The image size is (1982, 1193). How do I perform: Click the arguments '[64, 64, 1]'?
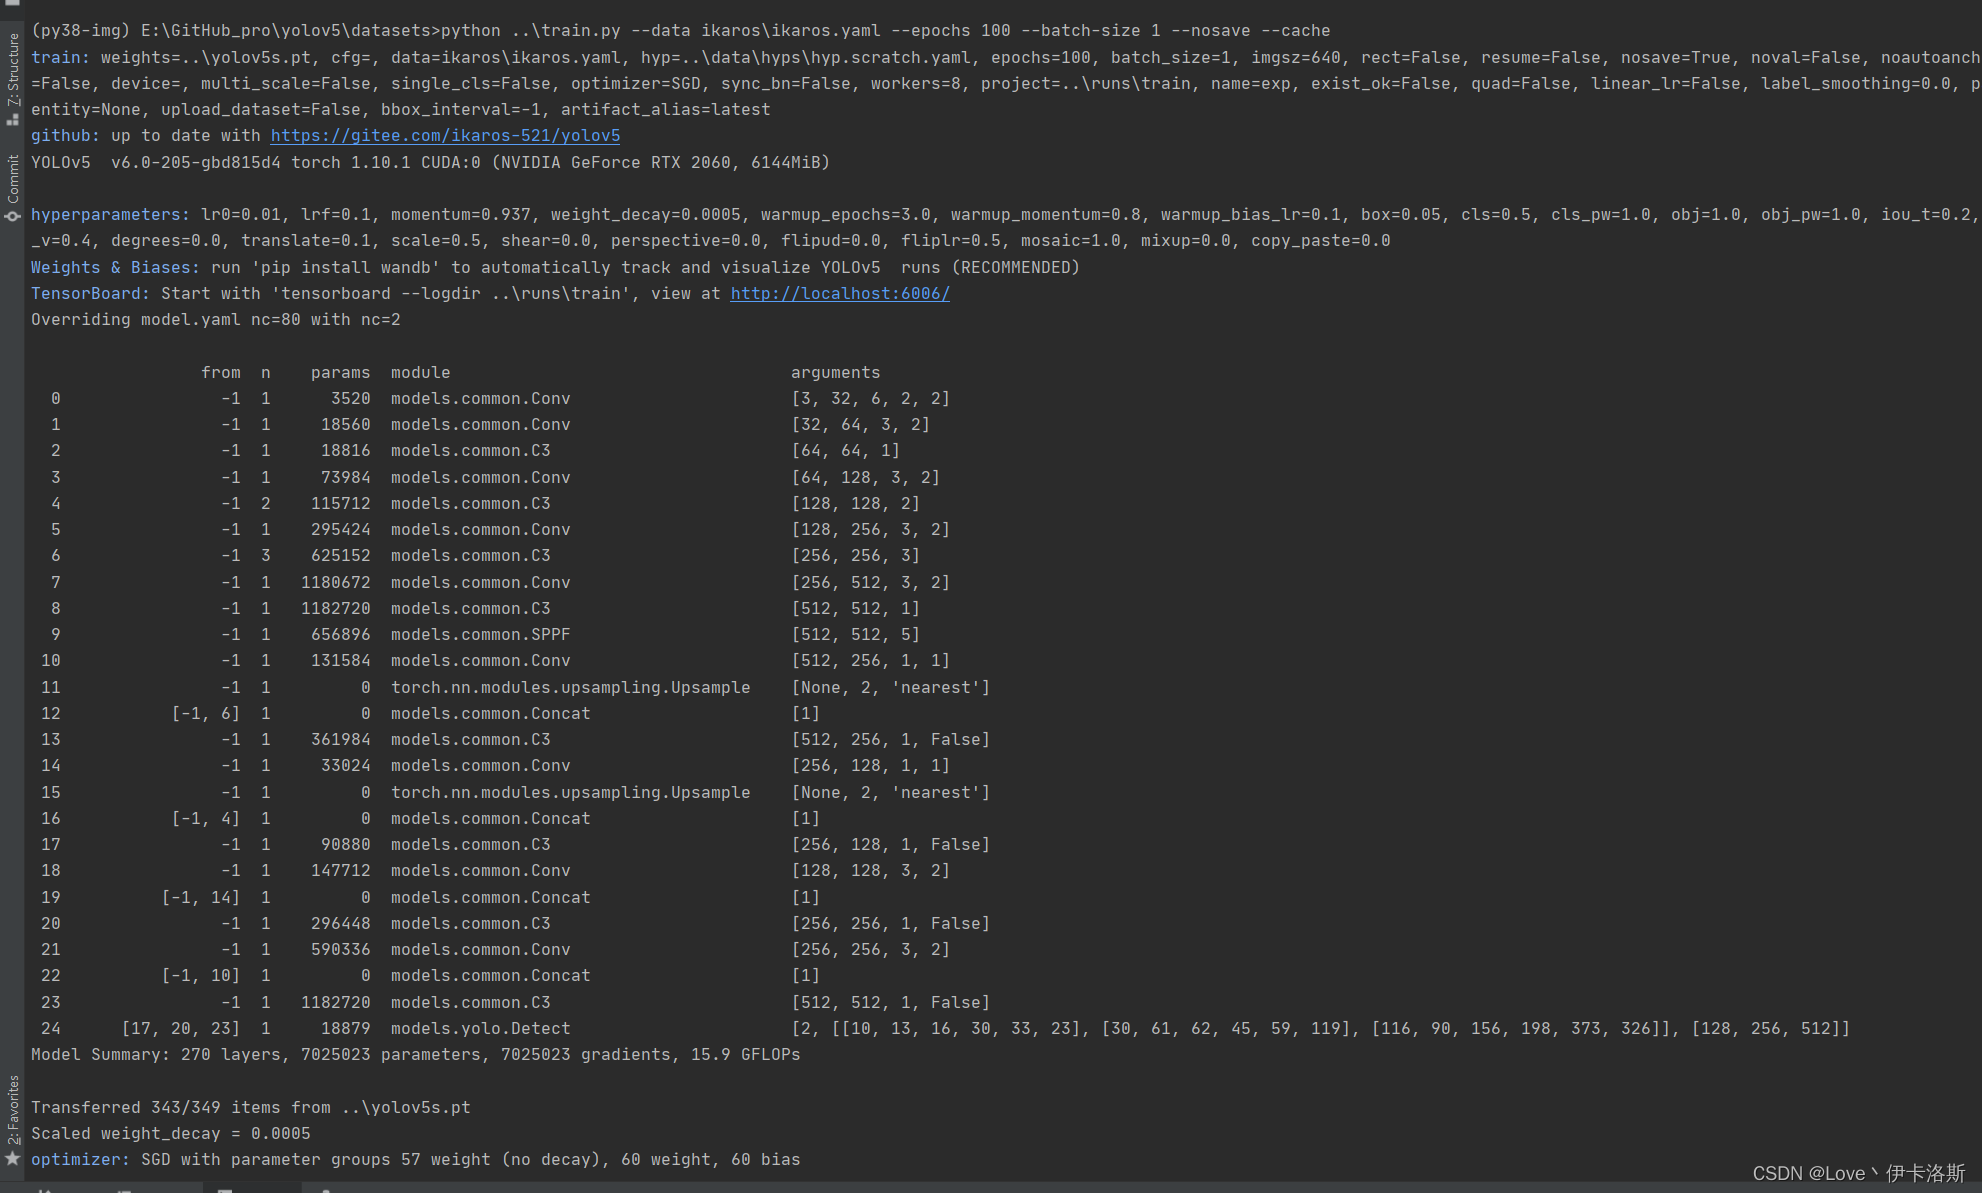845,451
